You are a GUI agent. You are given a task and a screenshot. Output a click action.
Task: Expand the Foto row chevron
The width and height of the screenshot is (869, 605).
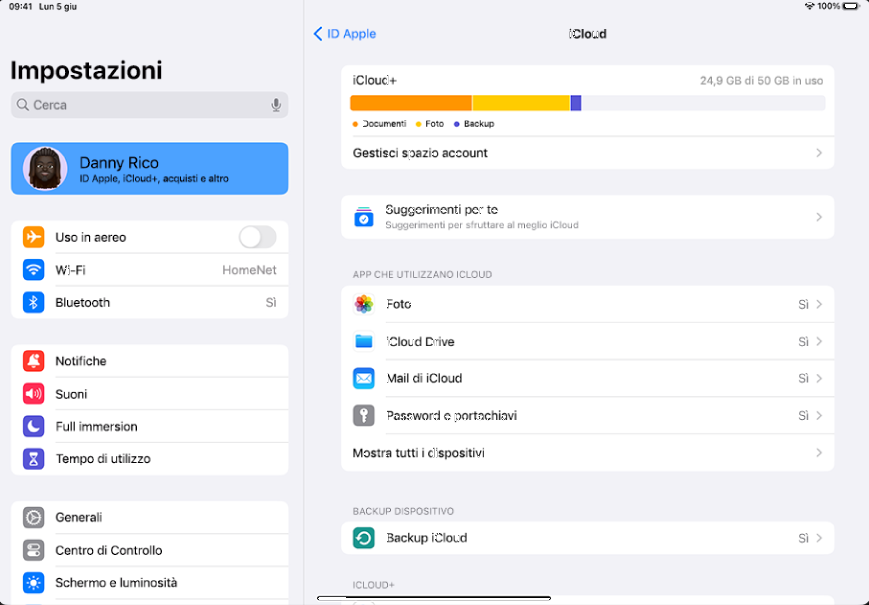point(819,304)
